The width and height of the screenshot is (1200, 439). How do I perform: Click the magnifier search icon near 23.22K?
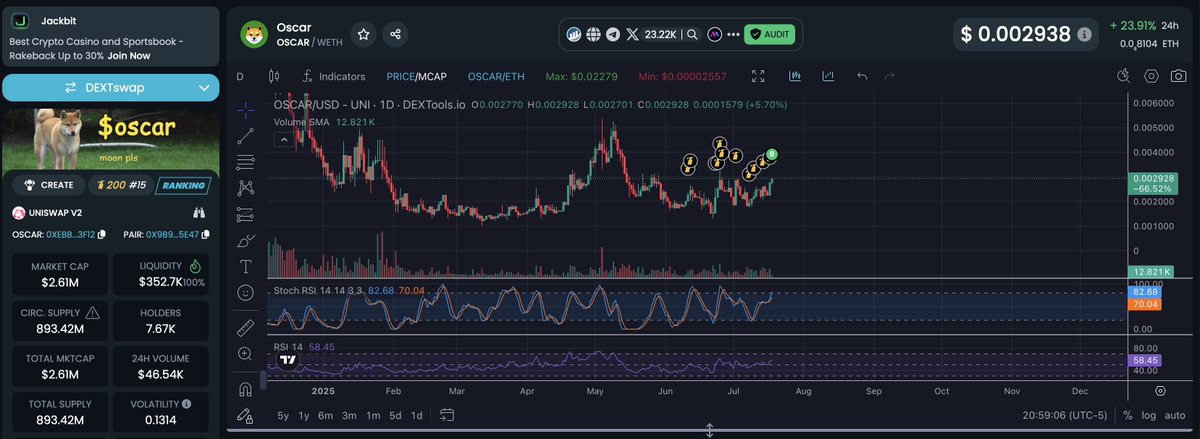692,34
